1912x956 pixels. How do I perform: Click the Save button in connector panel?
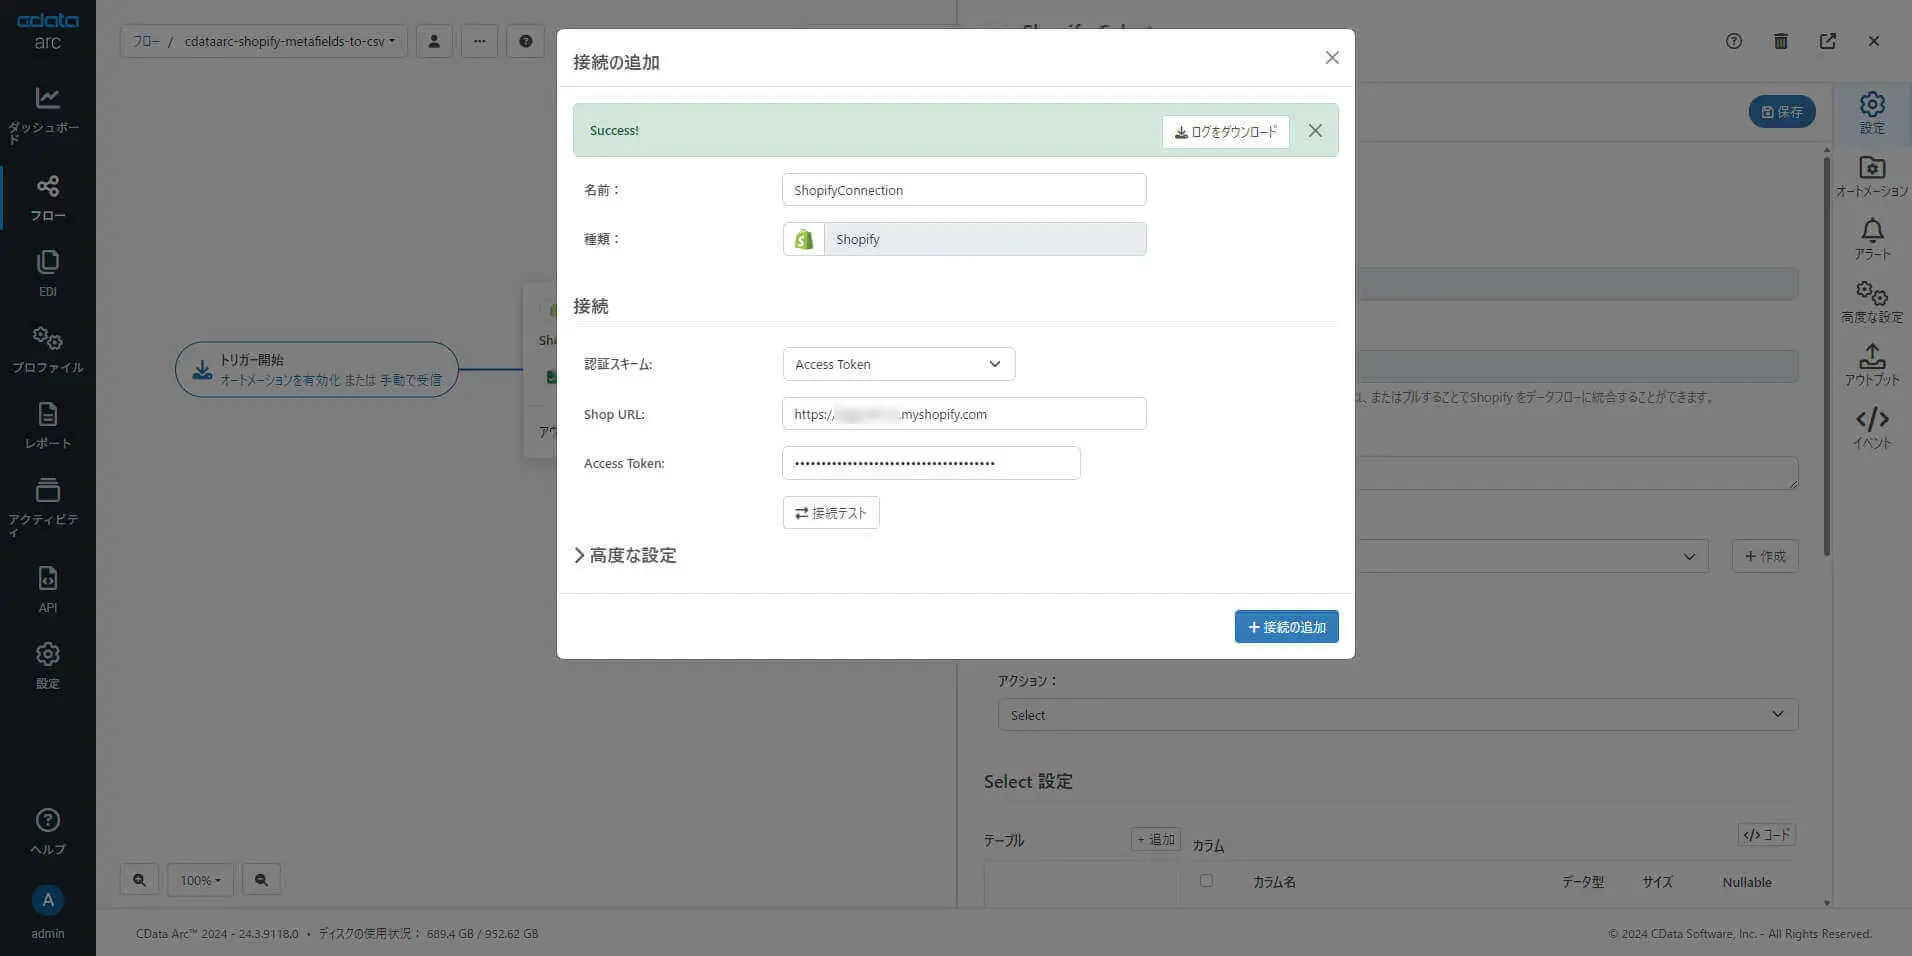(x=1782, y=112)
